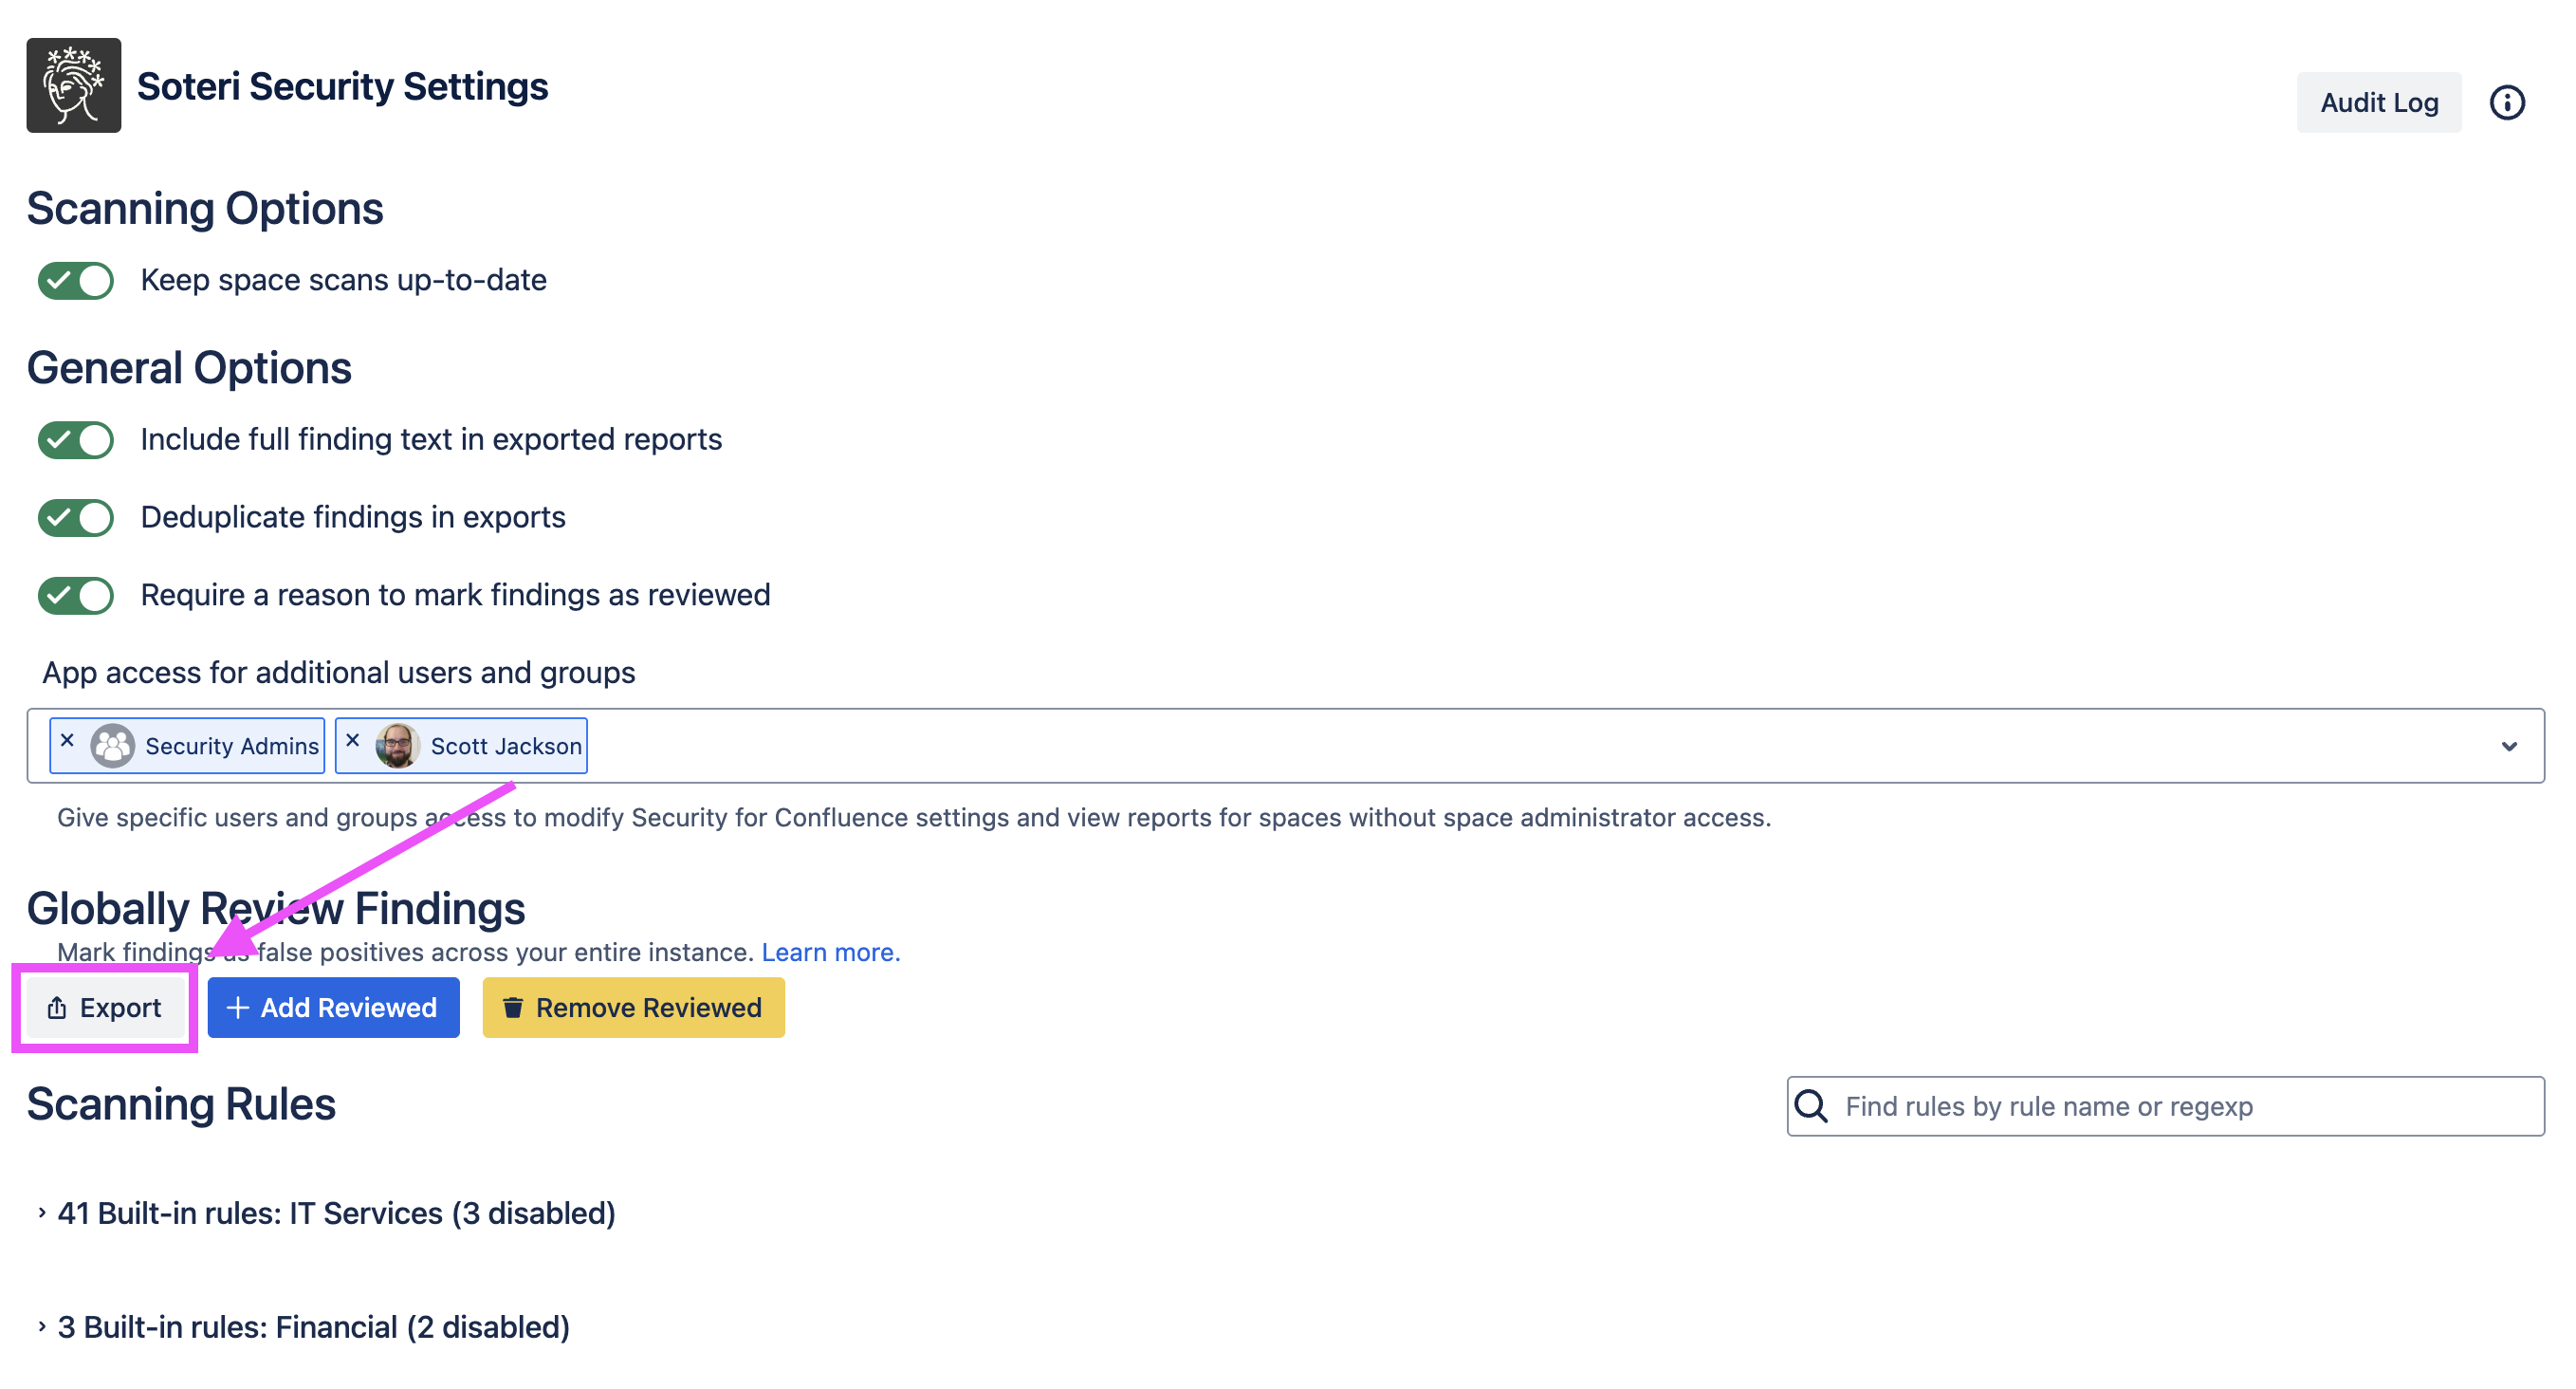Click the magnifier icon in rules search
The image size is (2576, 1389).
[x=1811, y=1106]
